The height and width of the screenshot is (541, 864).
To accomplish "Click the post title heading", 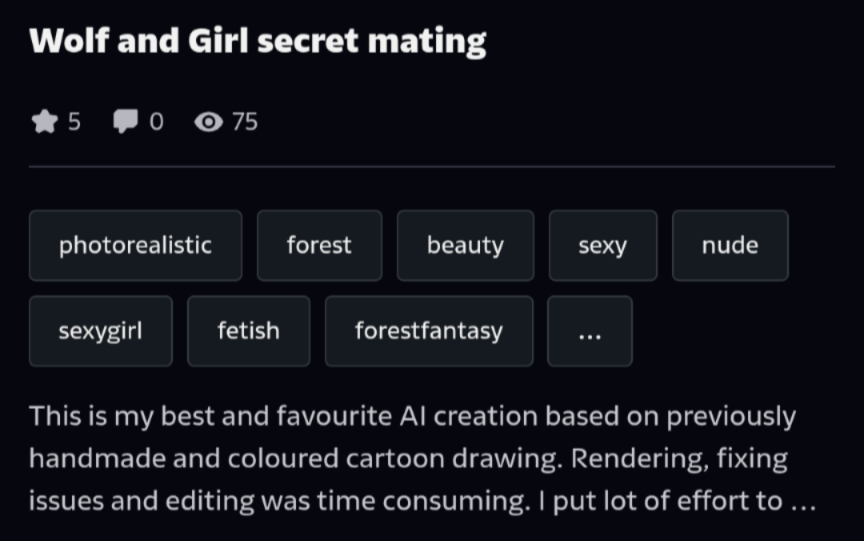I will [258, 41].
